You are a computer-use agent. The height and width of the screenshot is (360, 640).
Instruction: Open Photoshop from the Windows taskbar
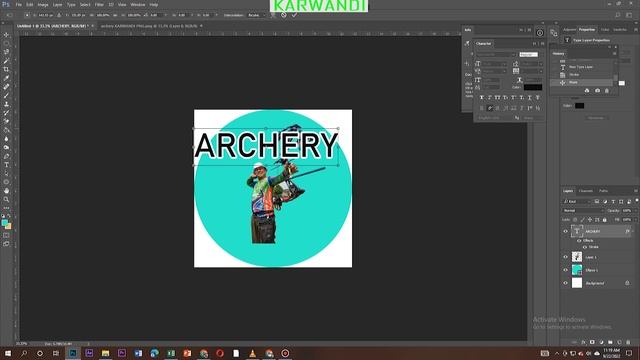tap(73, 353)
